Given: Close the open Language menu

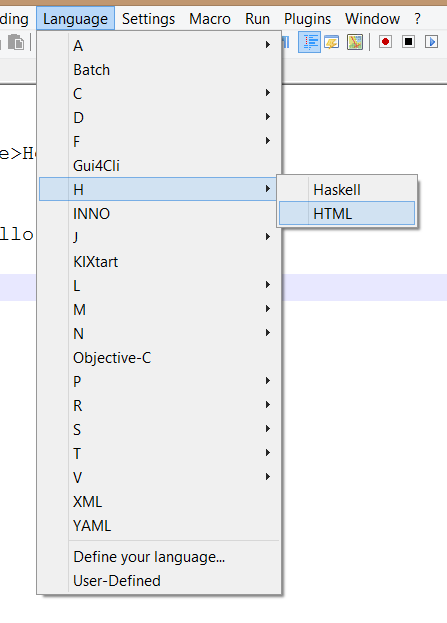Looking at the screenshot, I should point(75,19).
